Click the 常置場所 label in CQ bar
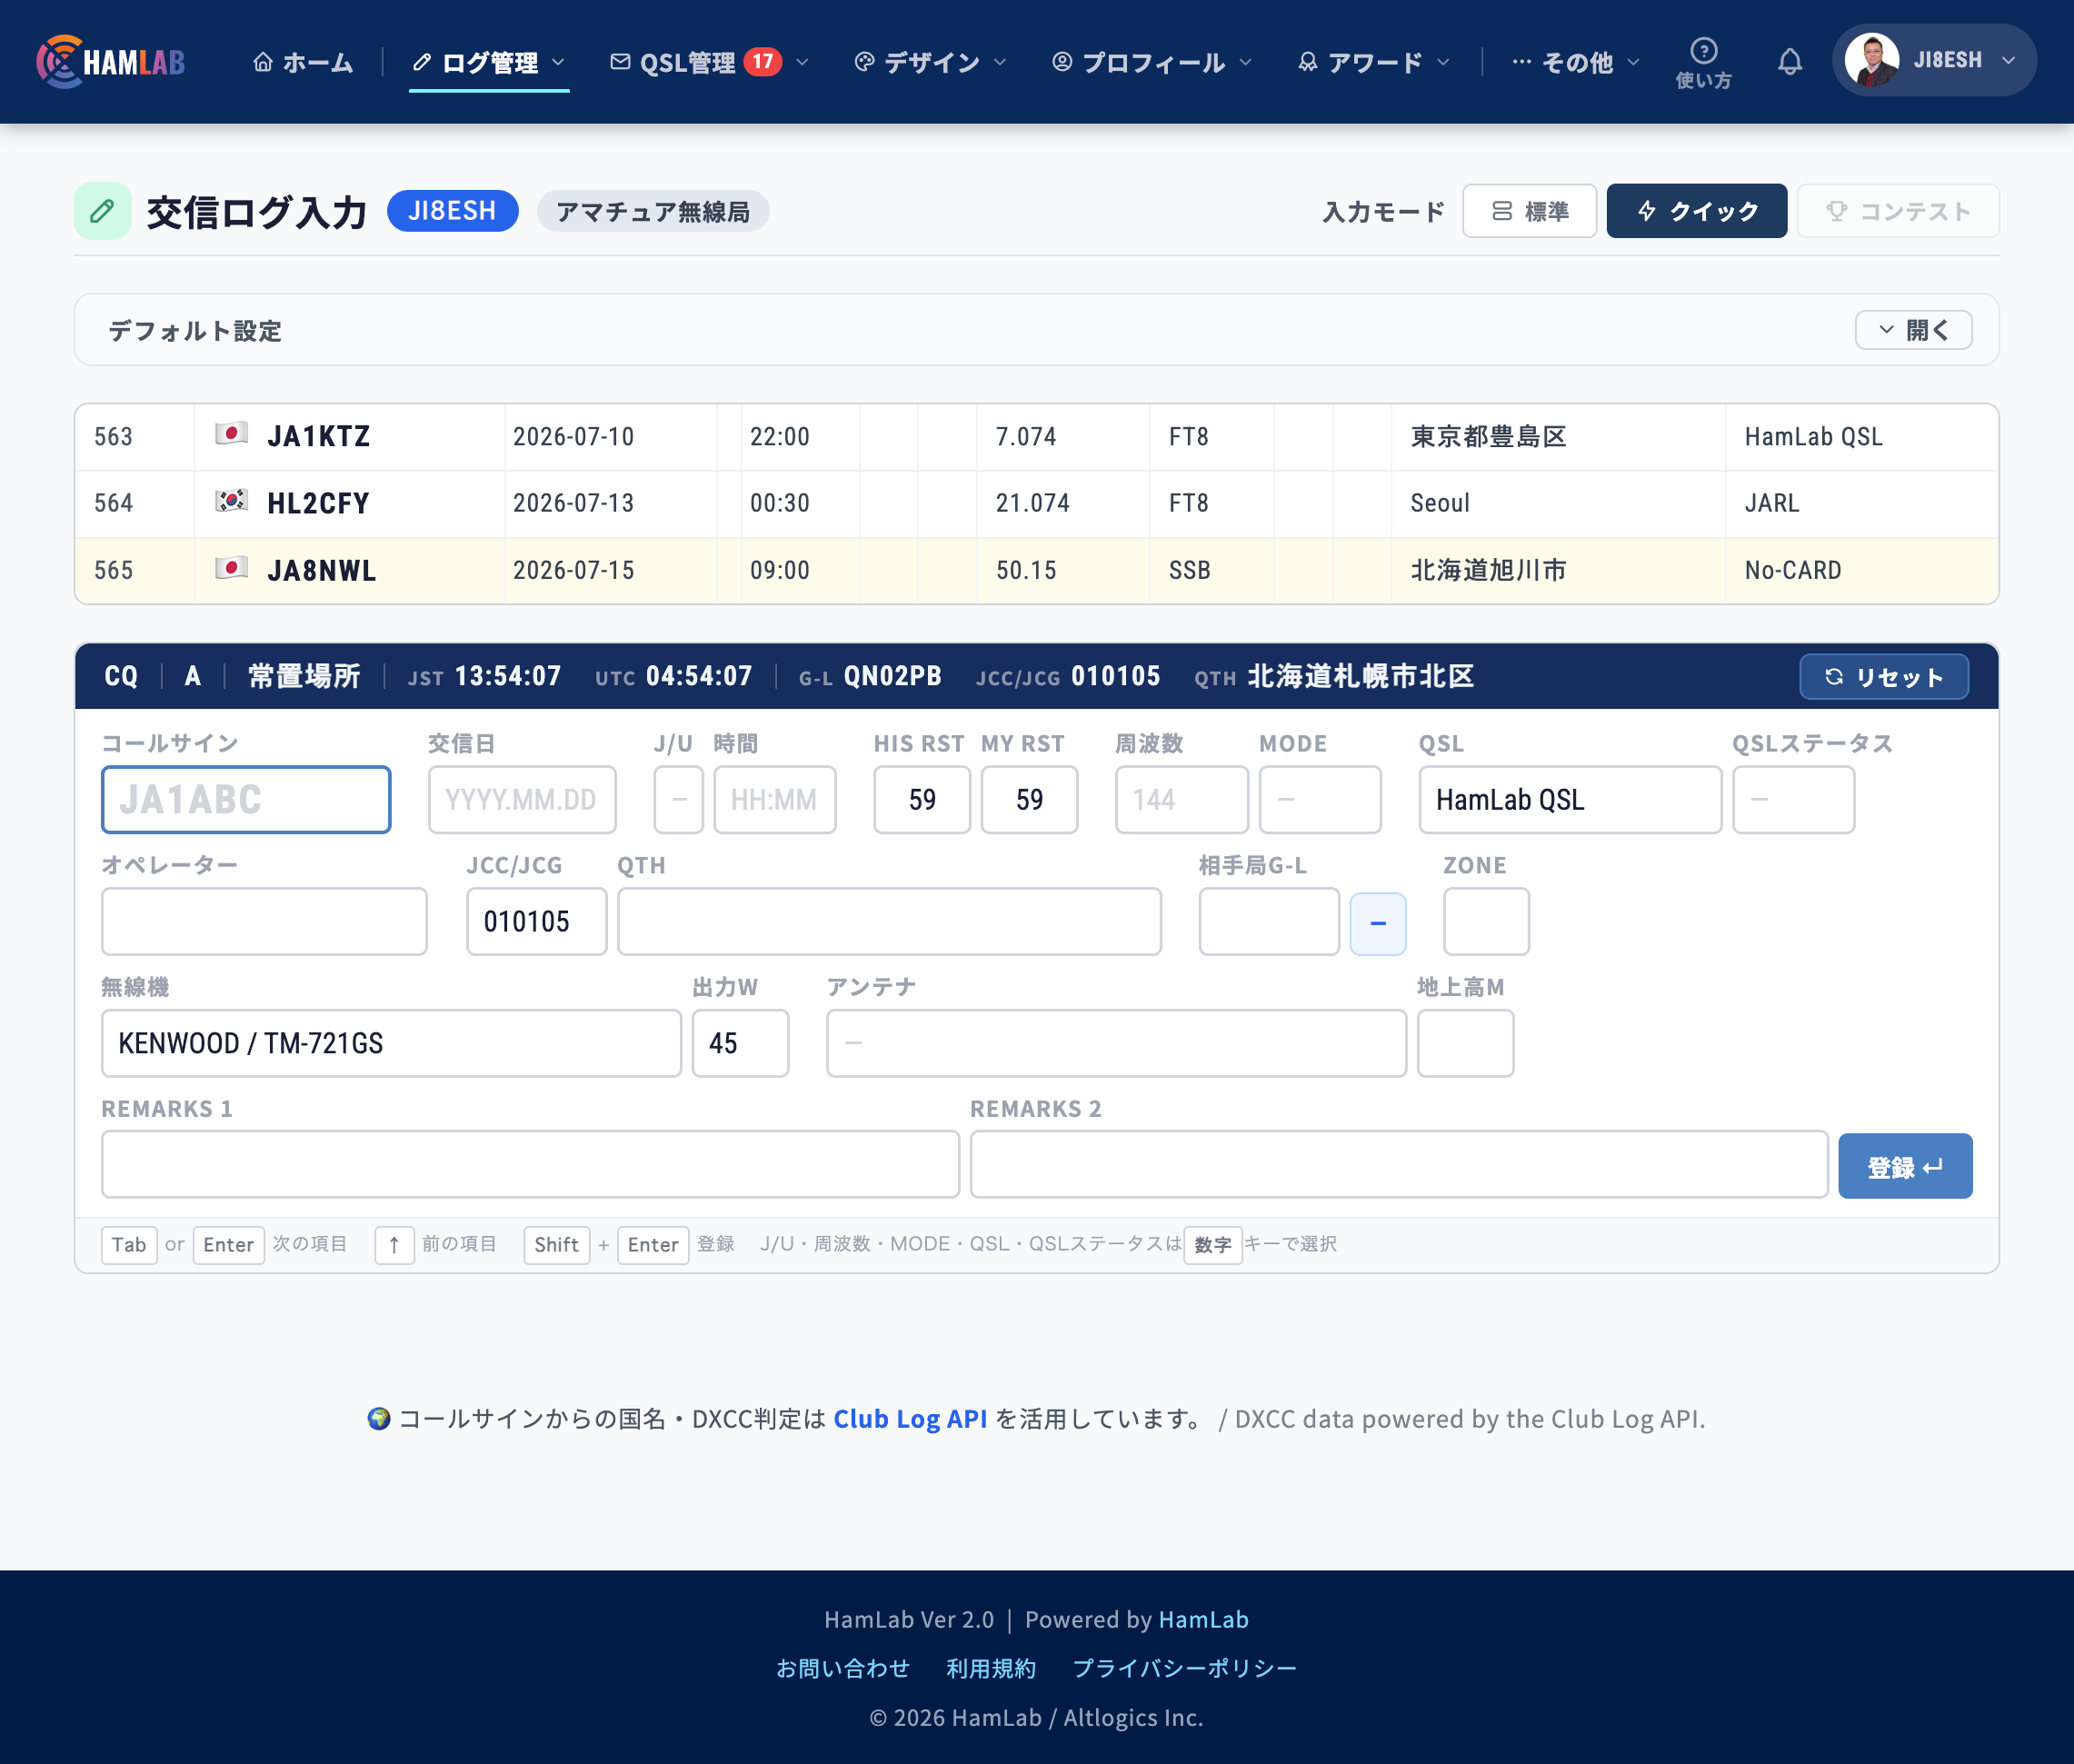Viewport: 2074px width, 1764px height. click(304, 676)
